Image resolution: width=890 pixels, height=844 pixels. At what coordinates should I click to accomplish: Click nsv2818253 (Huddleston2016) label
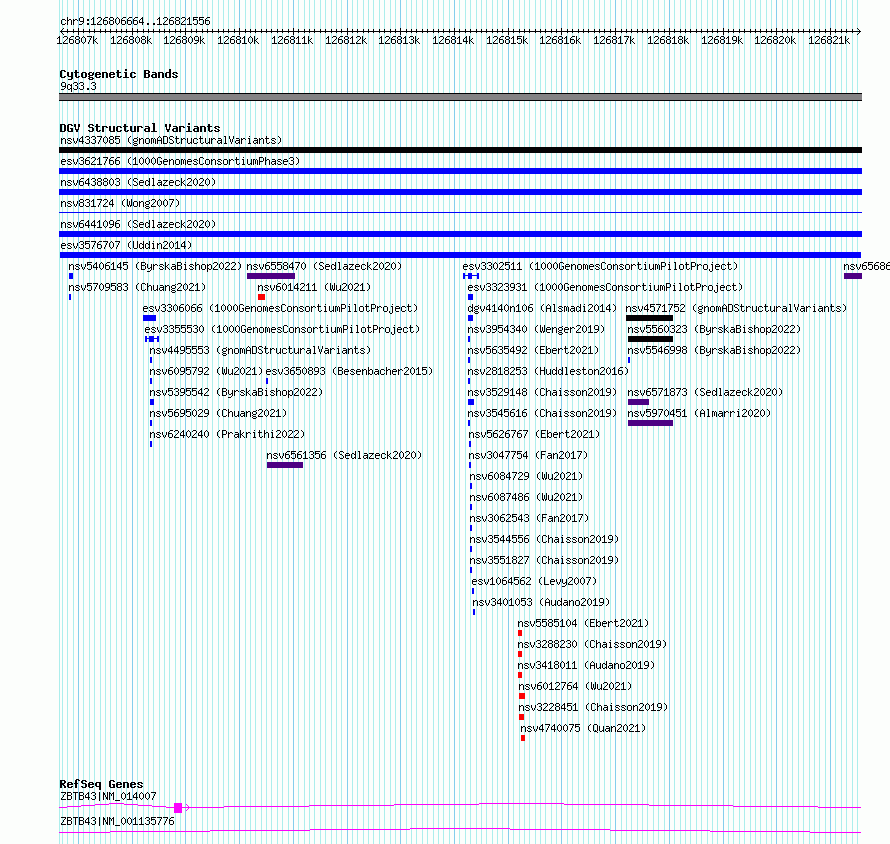[548, 371]
